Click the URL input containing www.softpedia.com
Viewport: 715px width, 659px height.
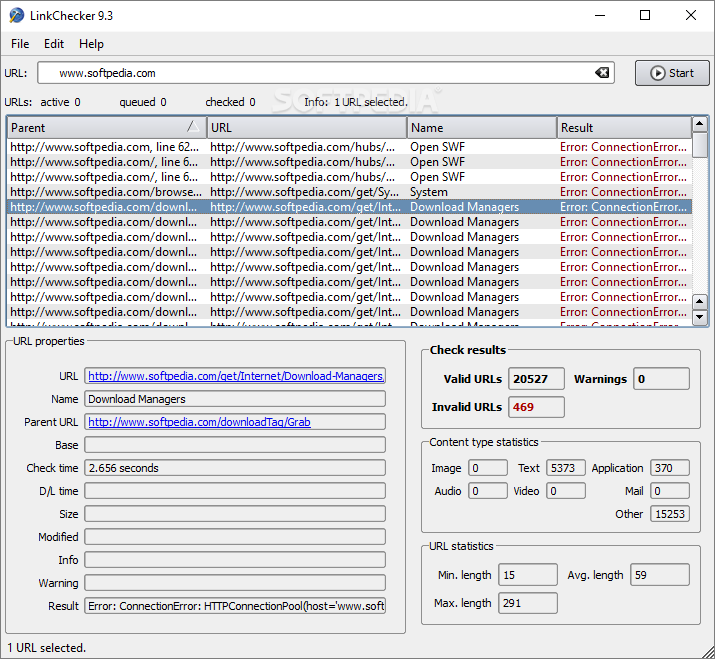coord(326,73)
